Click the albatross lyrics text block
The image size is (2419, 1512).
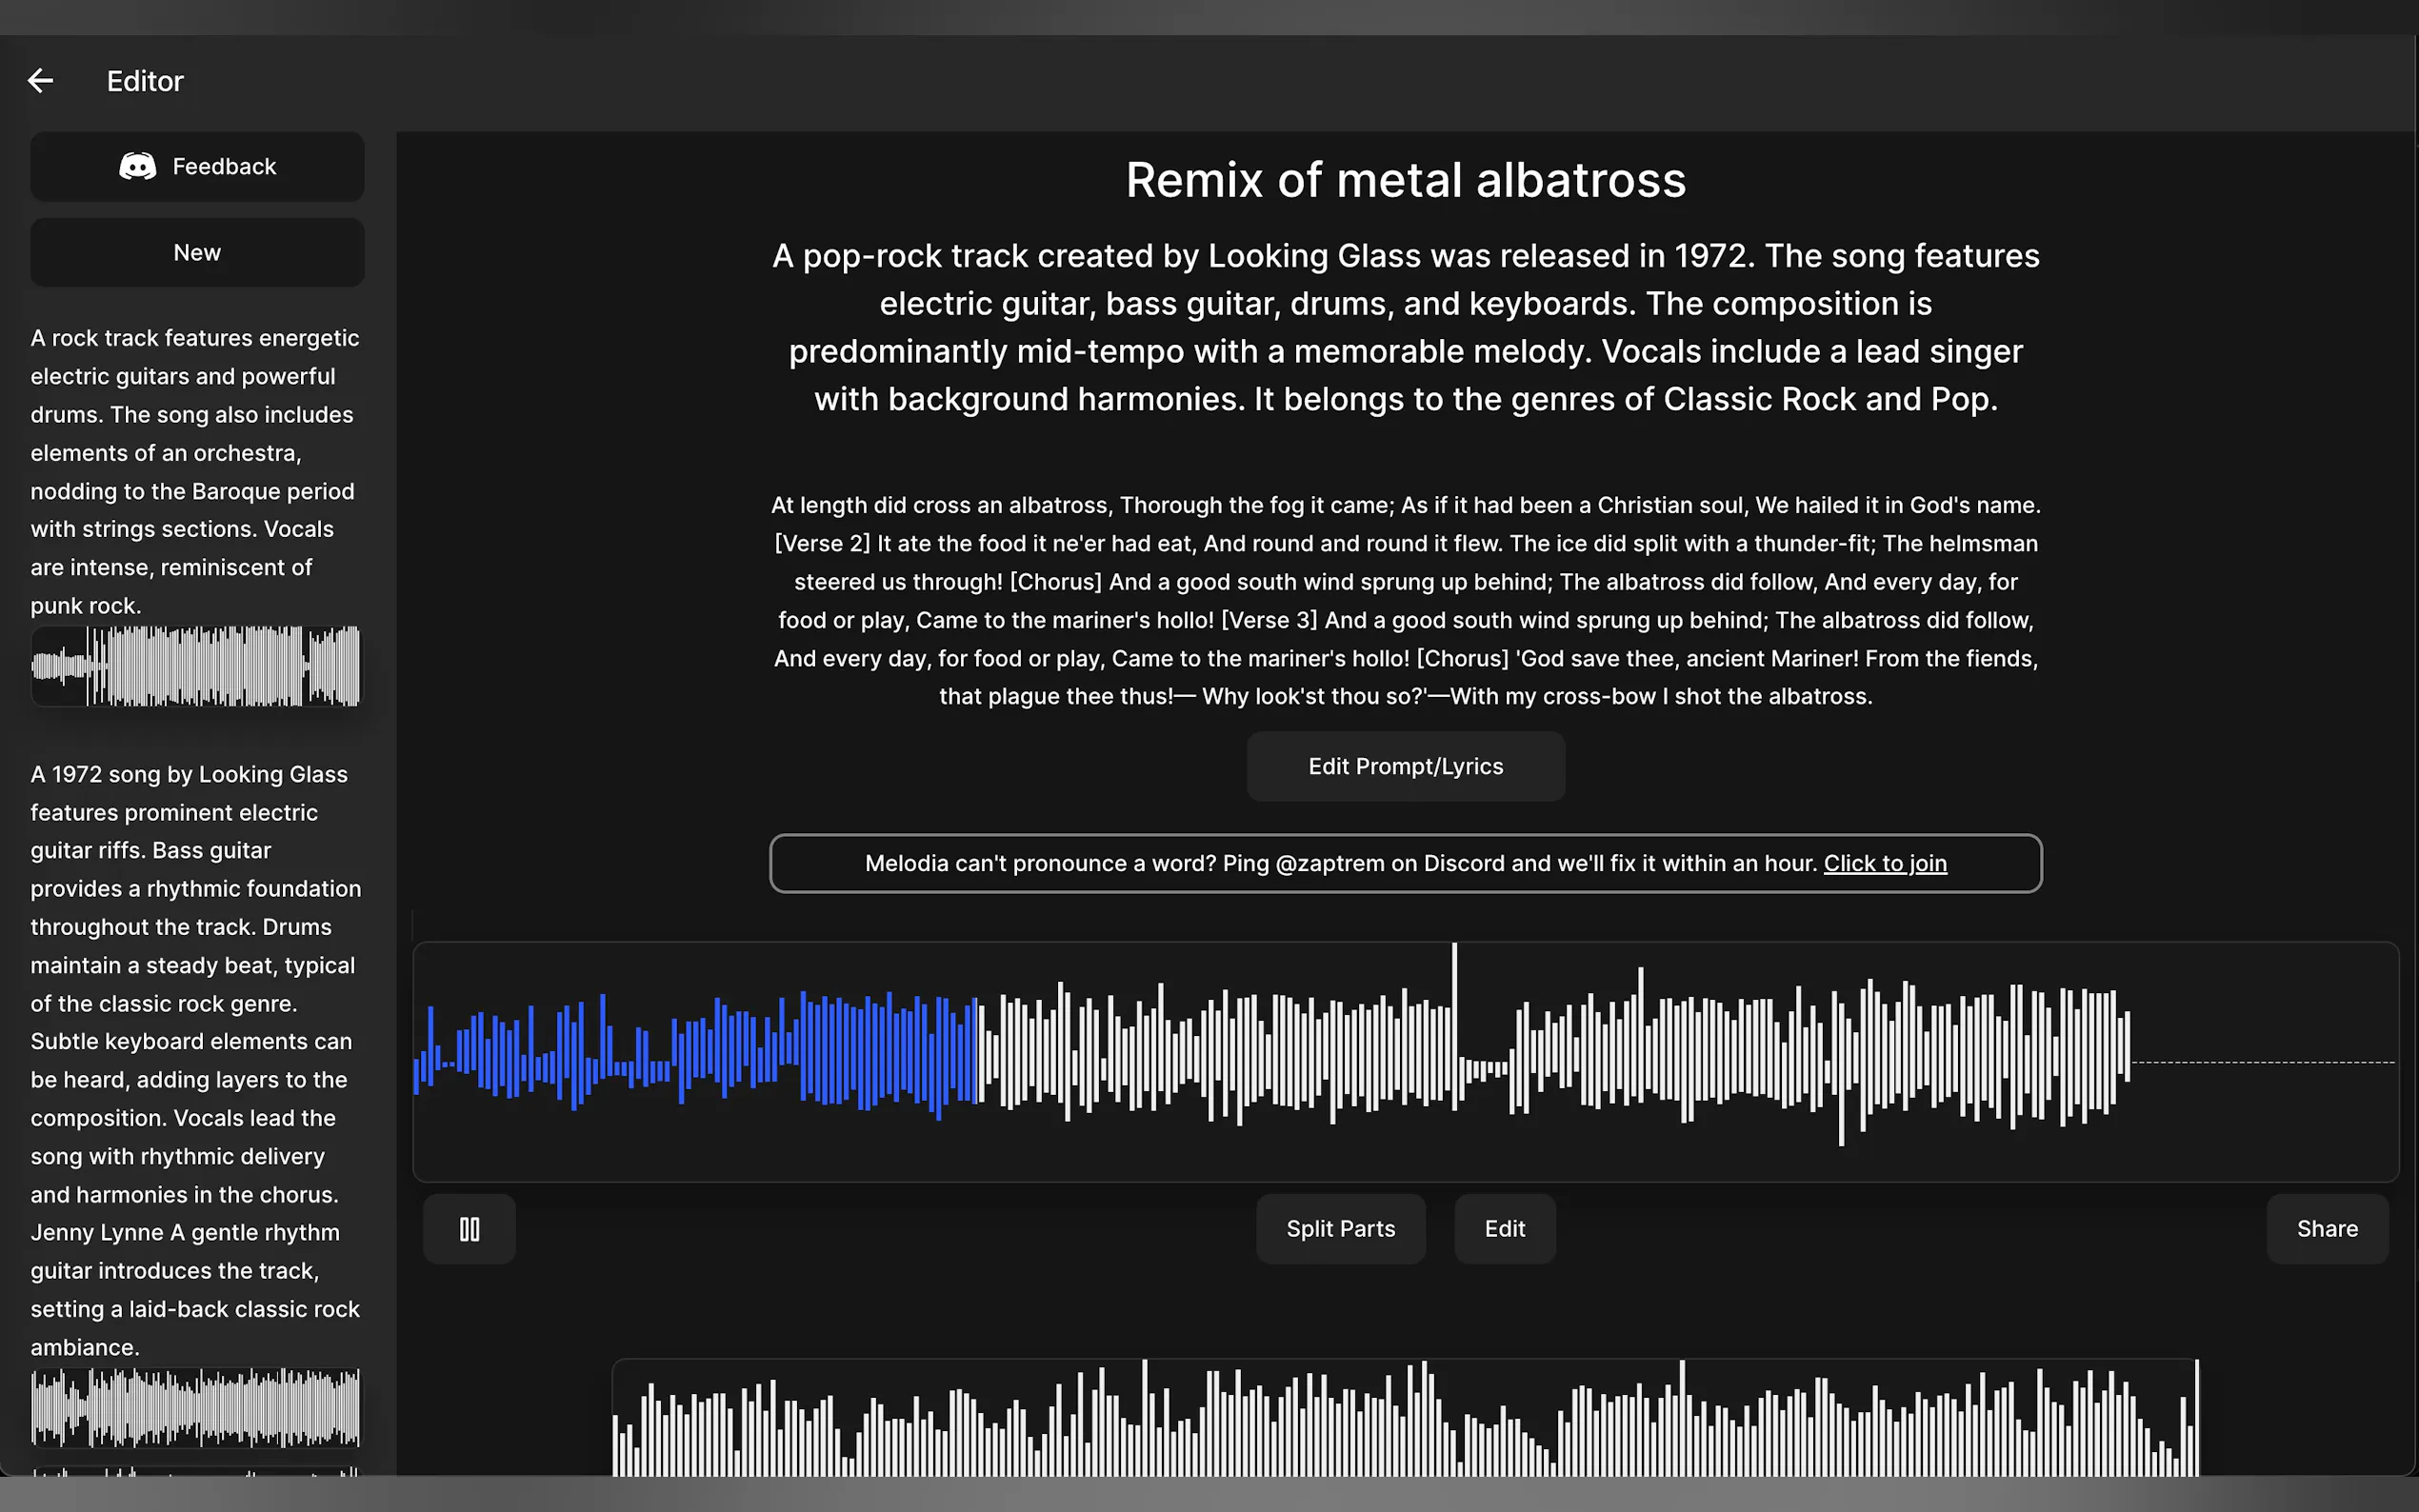coord(1405,600)
